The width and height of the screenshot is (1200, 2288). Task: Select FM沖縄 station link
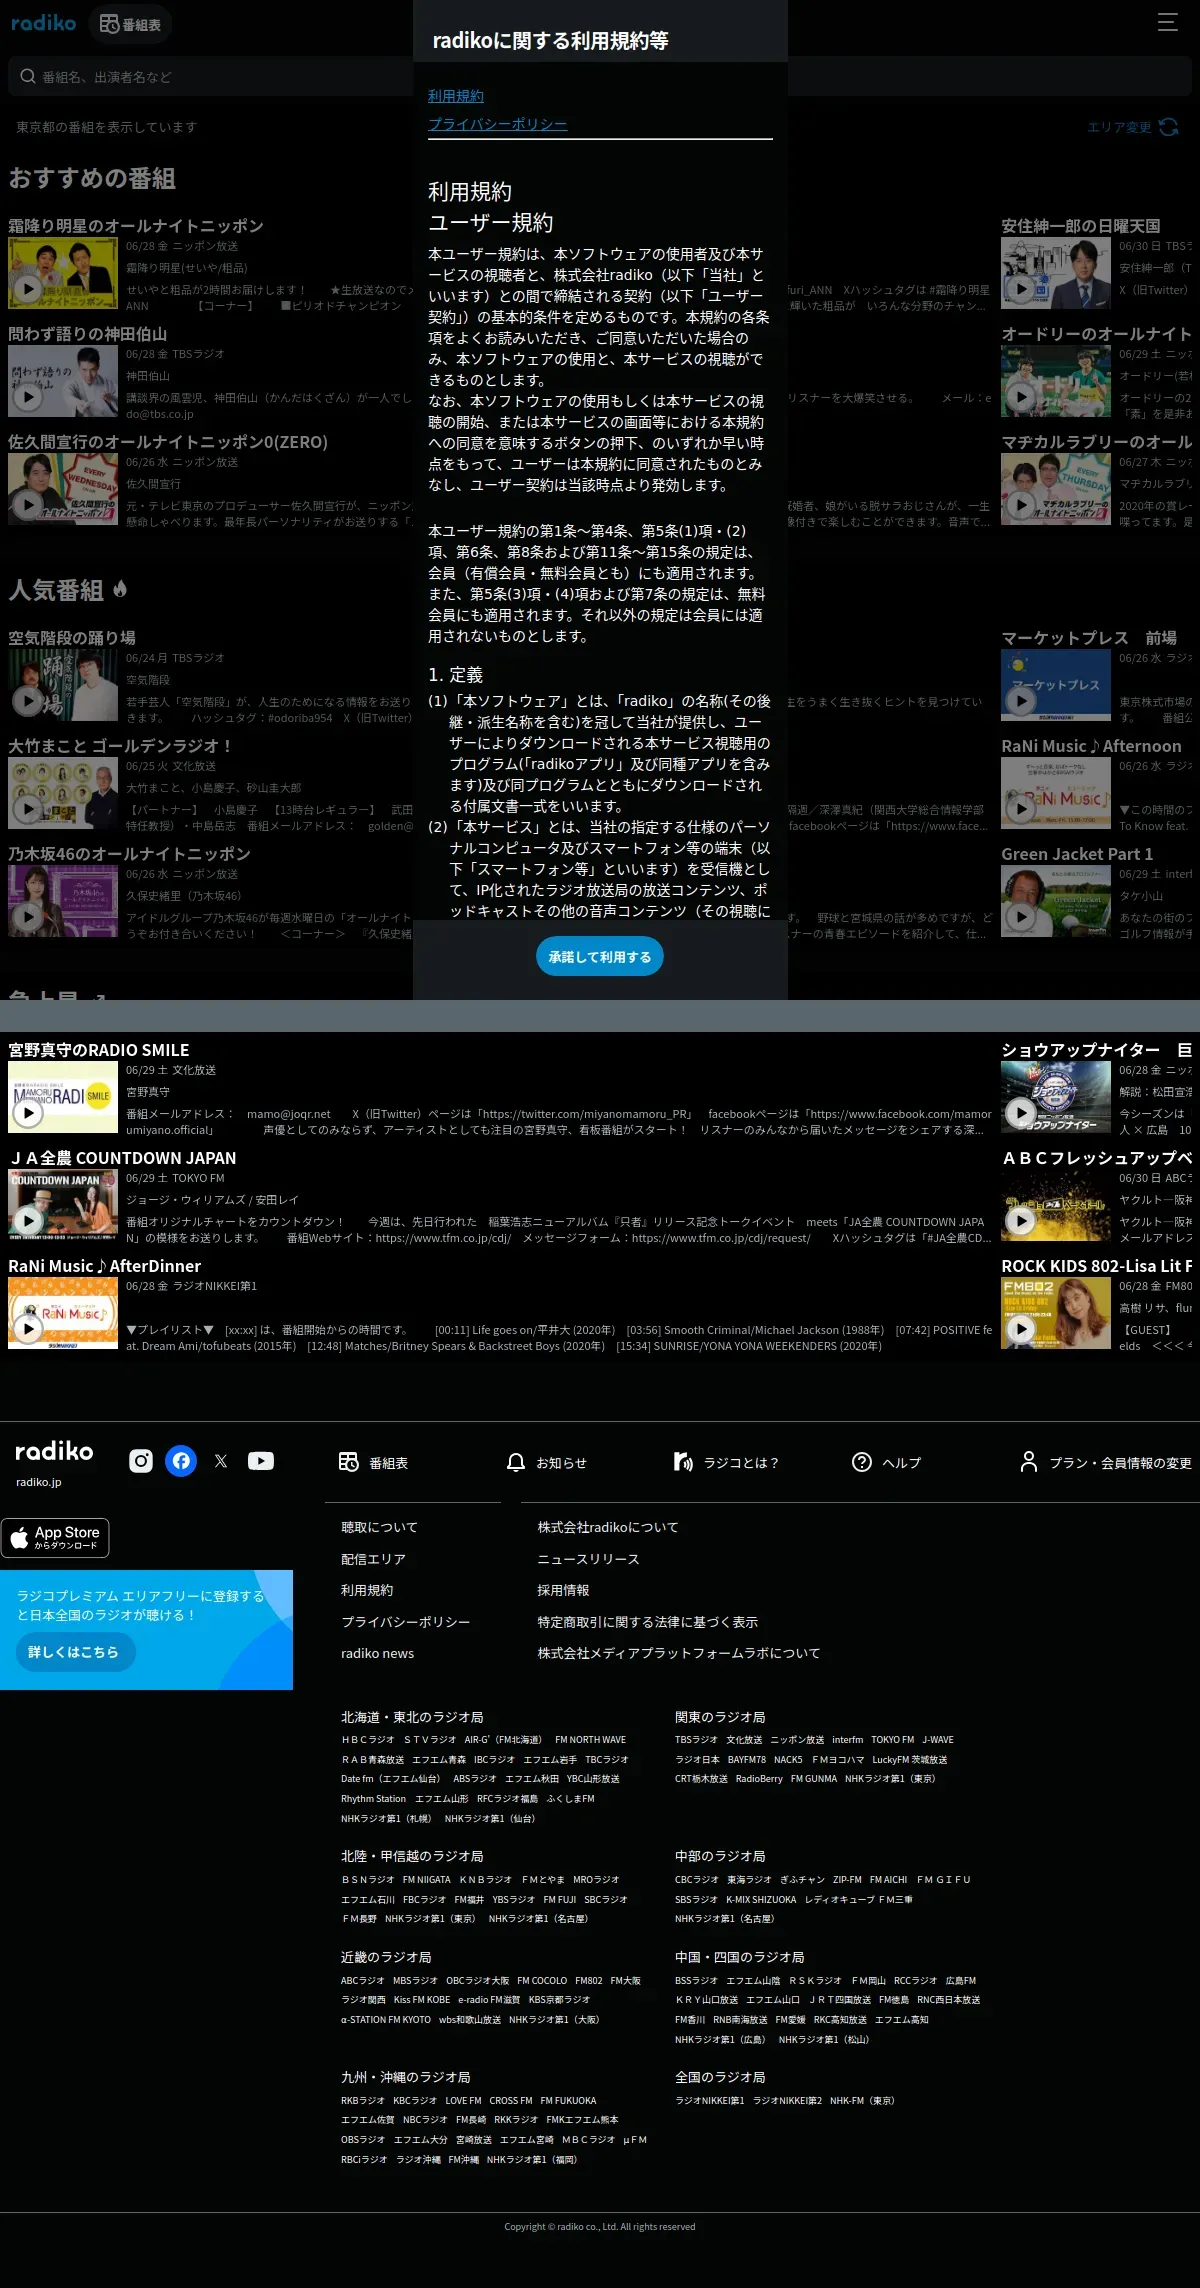463,2160
